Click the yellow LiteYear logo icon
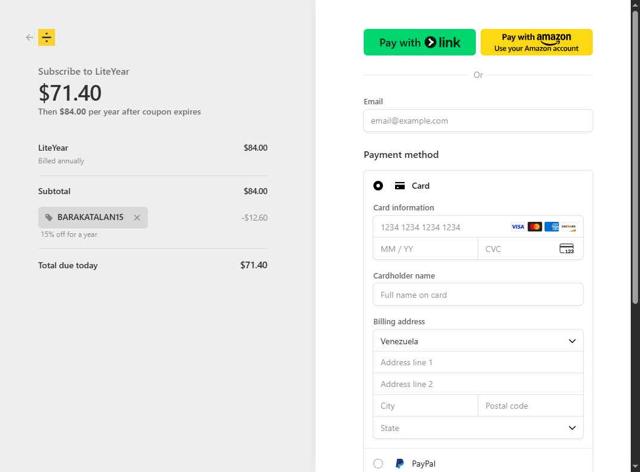640x472 pixels. 47,38
